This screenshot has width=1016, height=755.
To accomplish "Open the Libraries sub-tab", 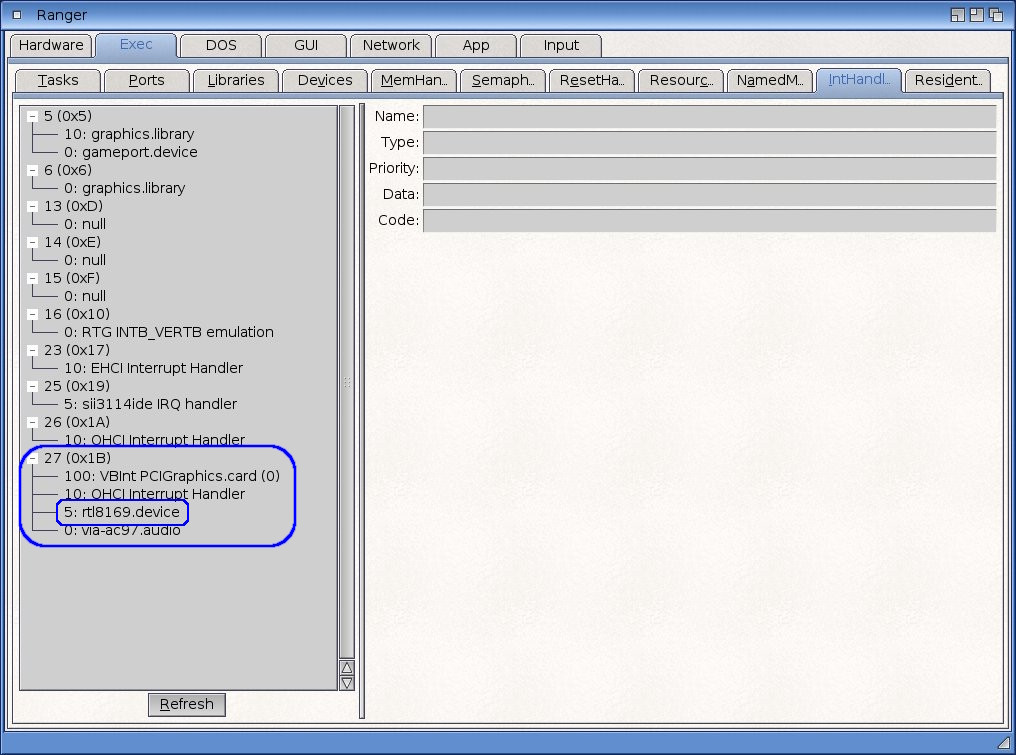I will pyautogui.click(x=236, y=80).
